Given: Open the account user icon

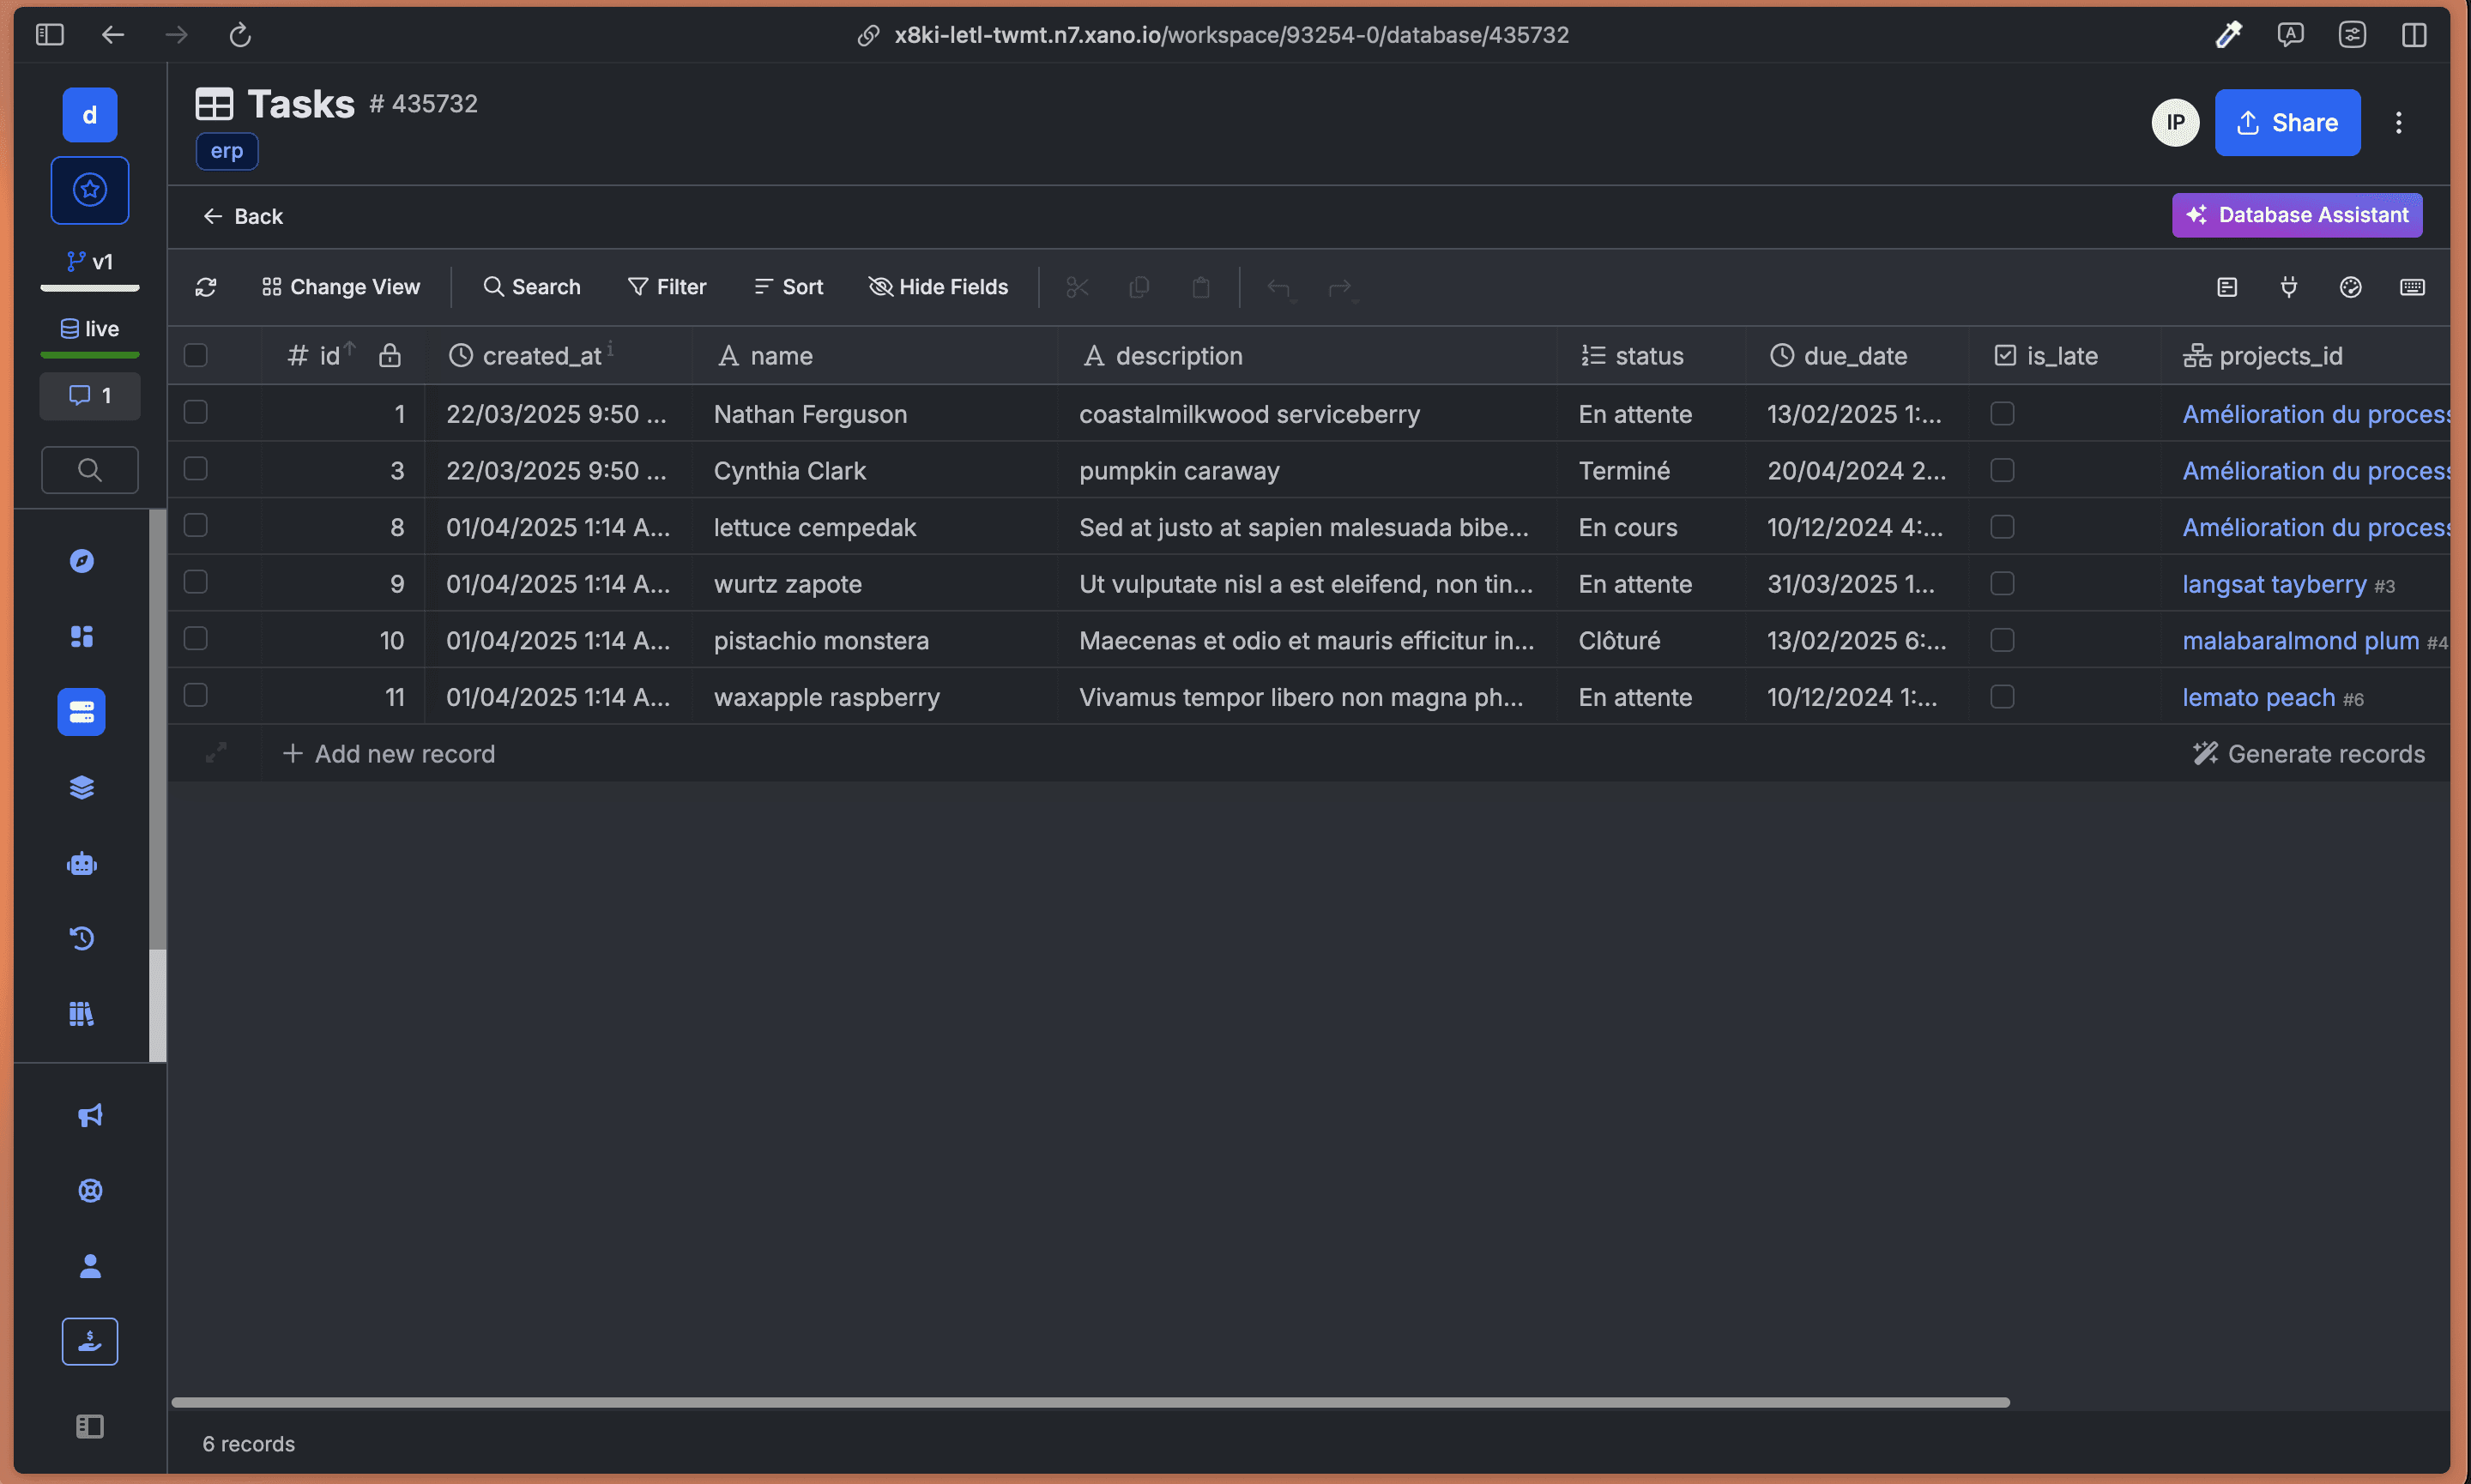Looking at the screenshot, I should (90, 1266).
